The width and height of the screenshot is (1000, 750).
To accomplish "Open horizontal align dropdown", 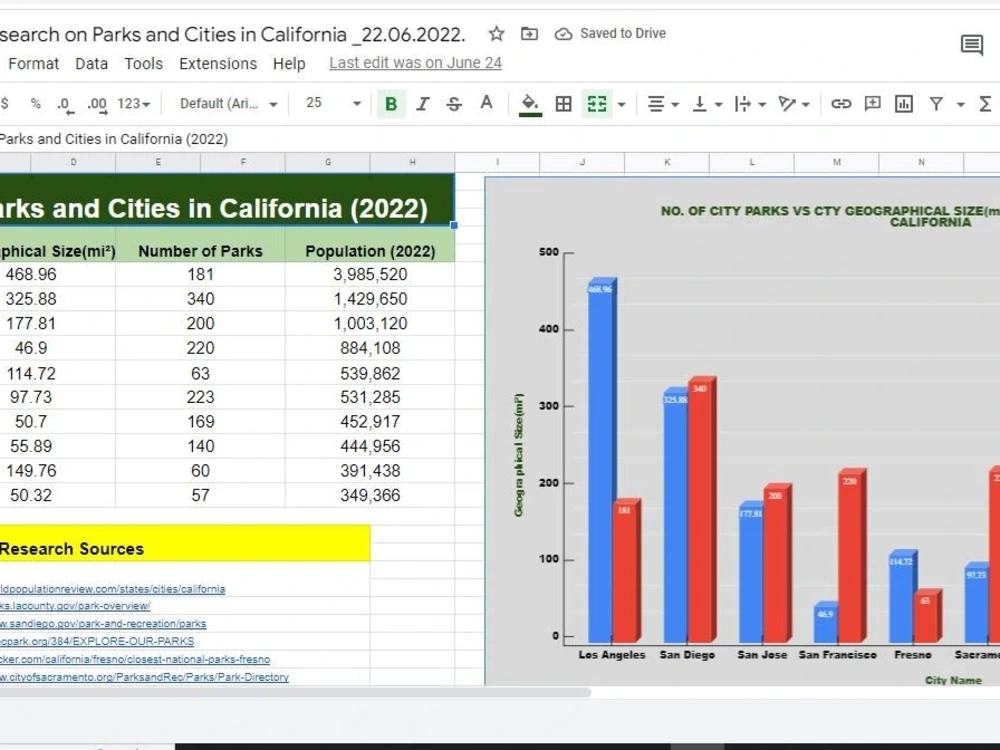I will point(663,103).
